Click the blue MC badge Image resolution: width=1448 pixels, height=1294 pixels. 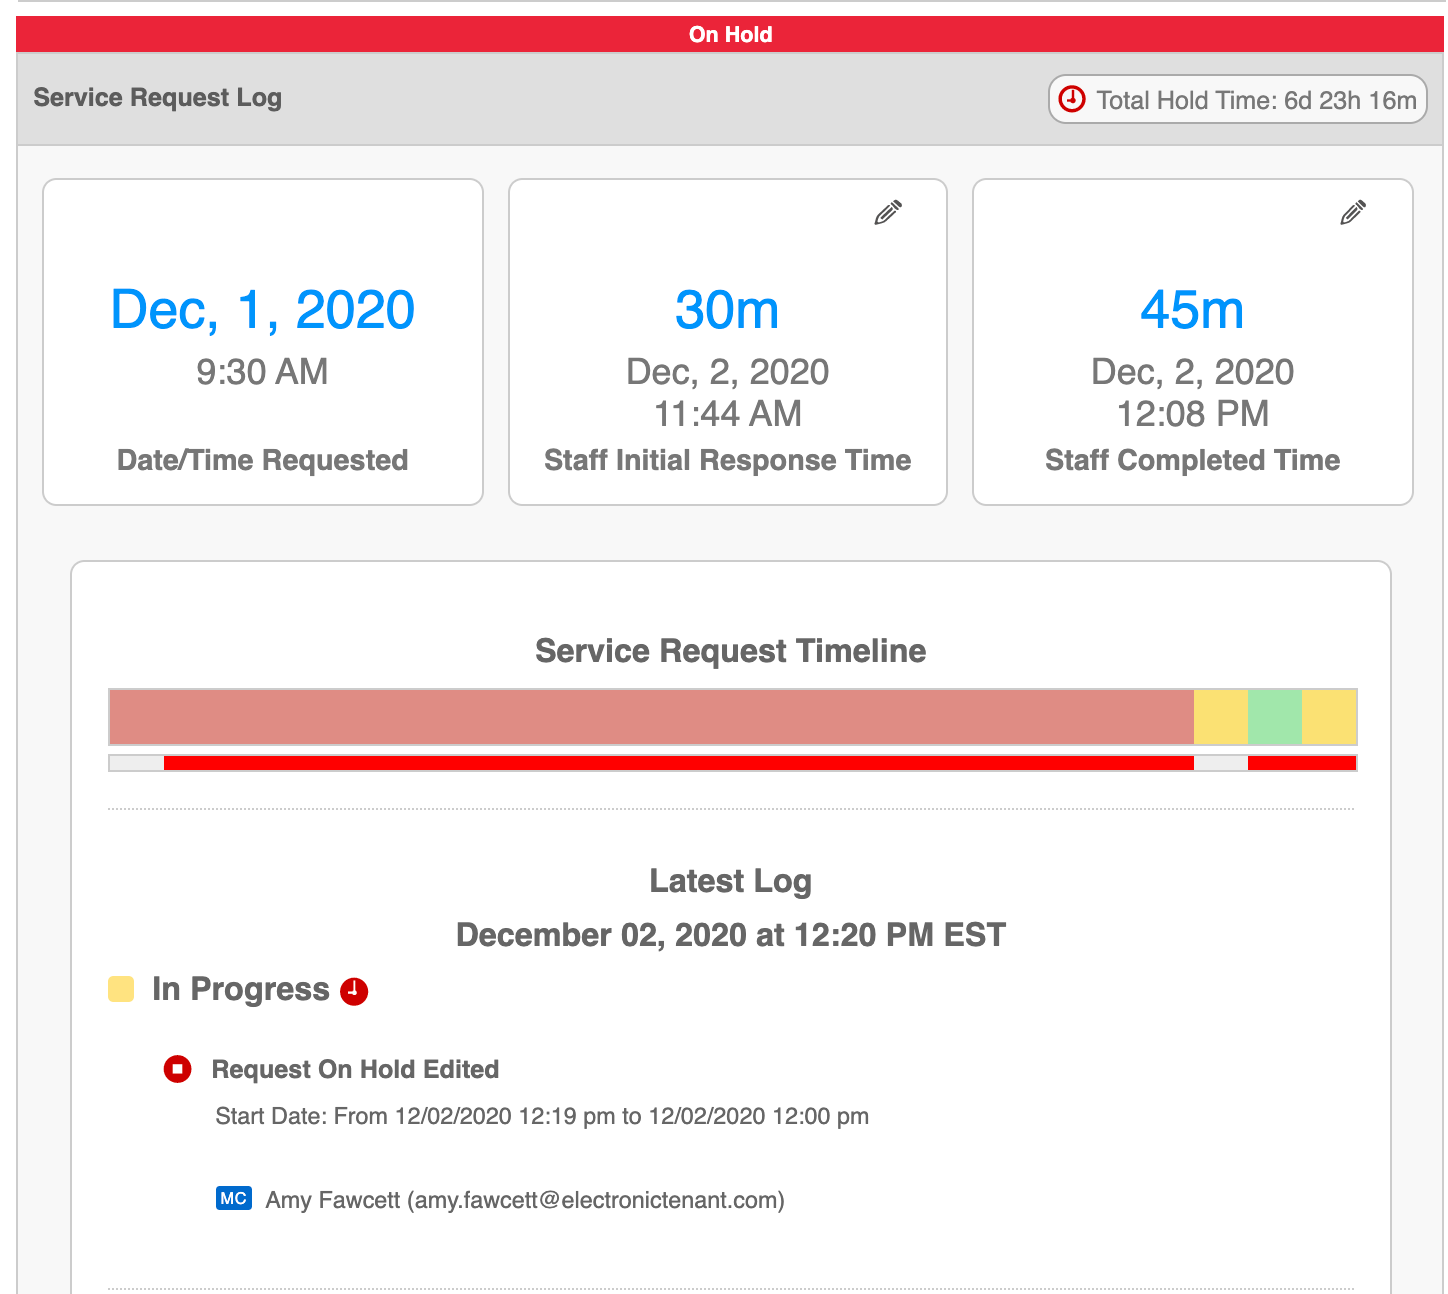[x=233, y=1198]
